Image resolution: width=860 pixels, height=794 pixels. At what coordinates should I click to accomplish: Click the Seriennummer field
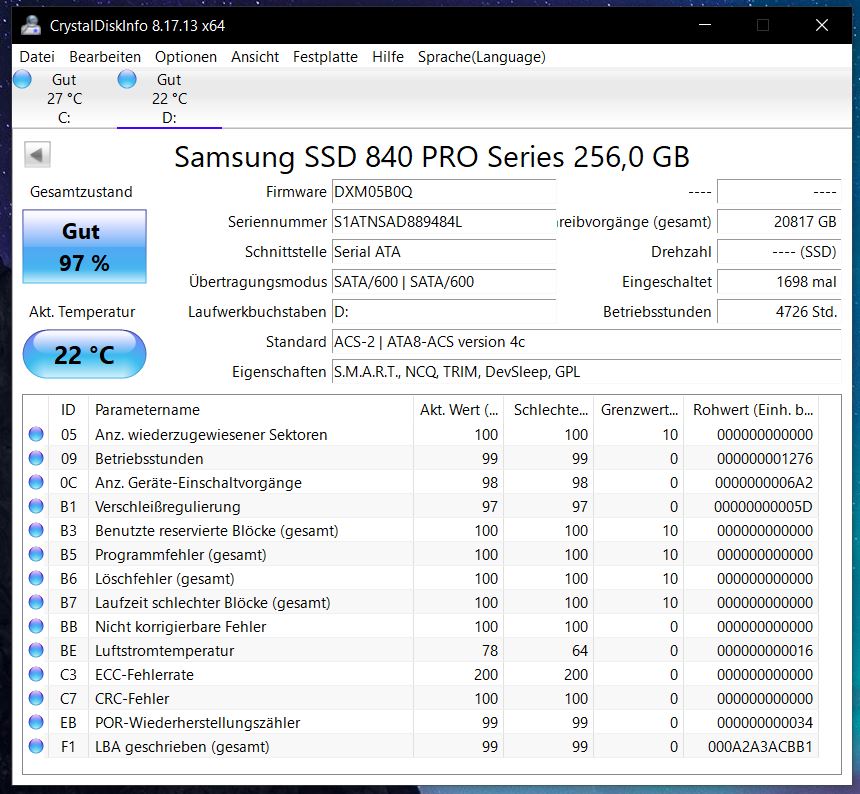(x=444, y=222)
